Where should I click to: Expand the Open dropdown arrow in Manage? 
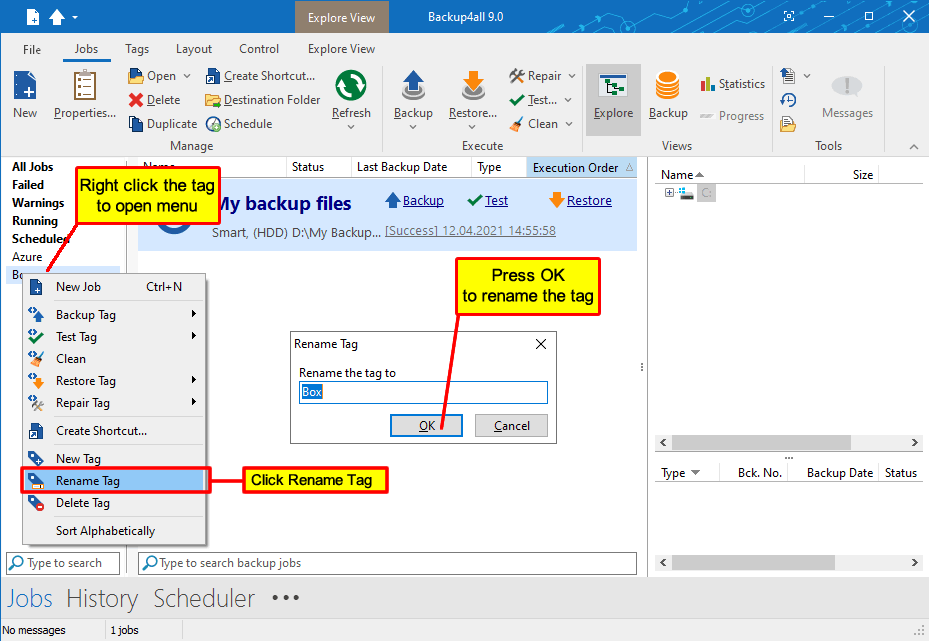click(x=187, y=76)
